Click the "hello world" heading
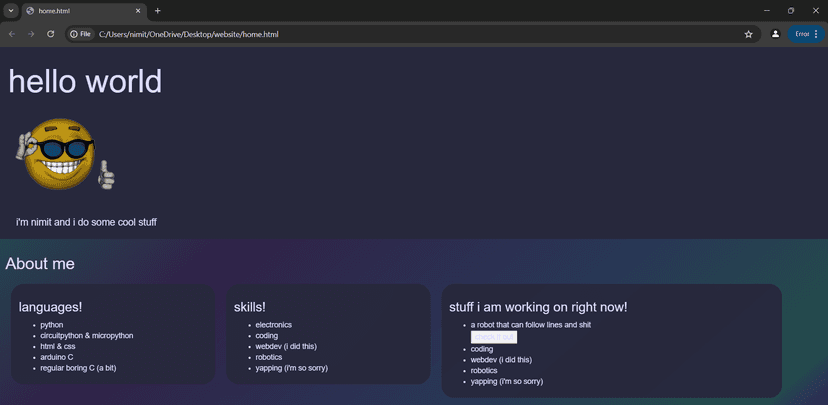 point(85,82)
